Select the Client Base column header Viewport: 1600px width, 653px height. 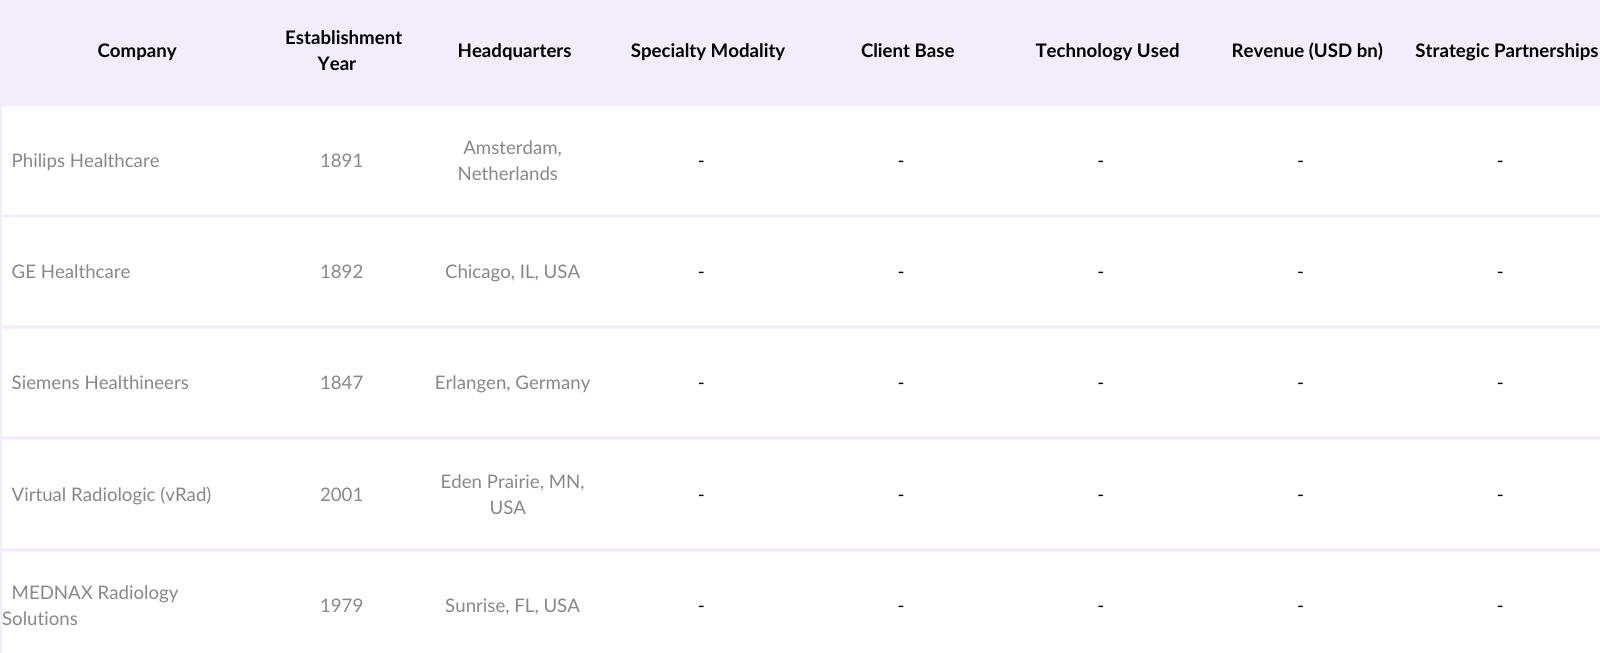(907, 51)
